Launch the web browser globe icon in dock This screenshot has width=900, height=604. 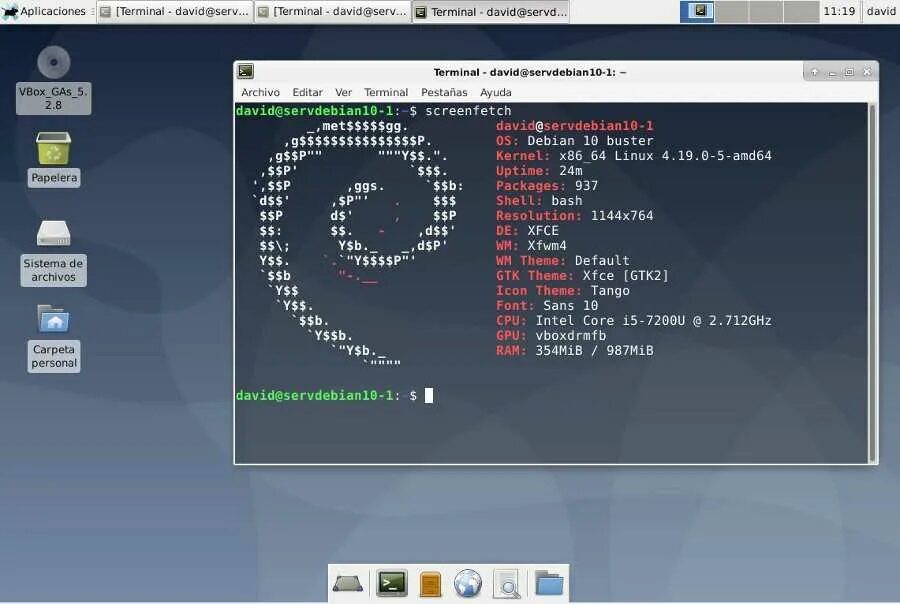click(468, 584)
